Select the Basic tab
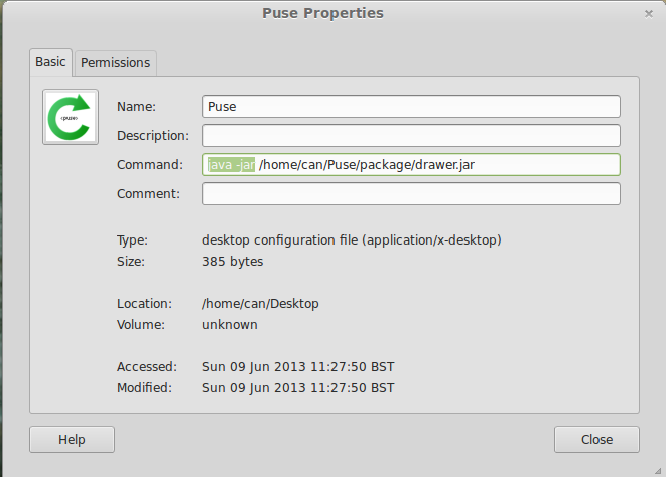Image resolution: width=666 pixels, height=477 pixels. (51, 62)
